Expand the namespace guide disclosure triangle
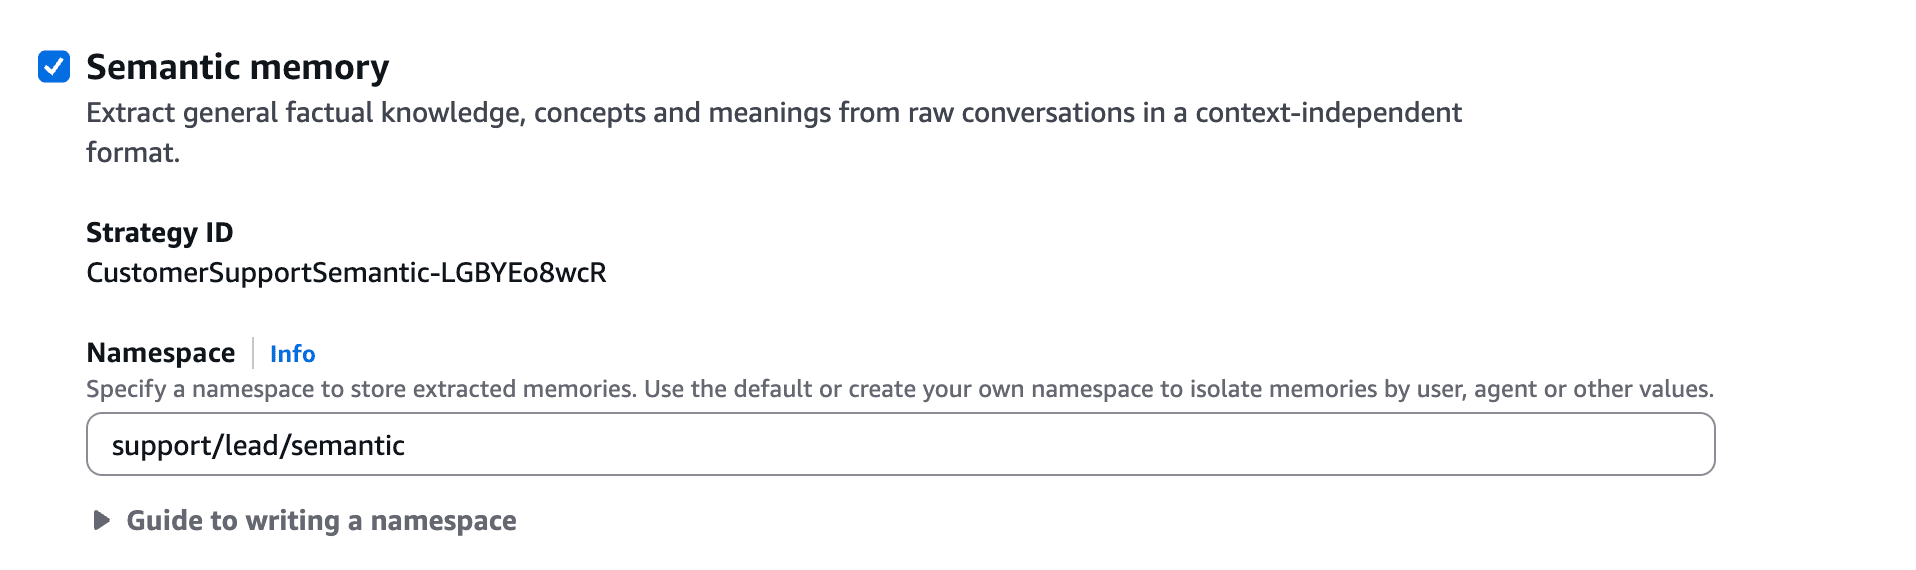 [101, 520]
